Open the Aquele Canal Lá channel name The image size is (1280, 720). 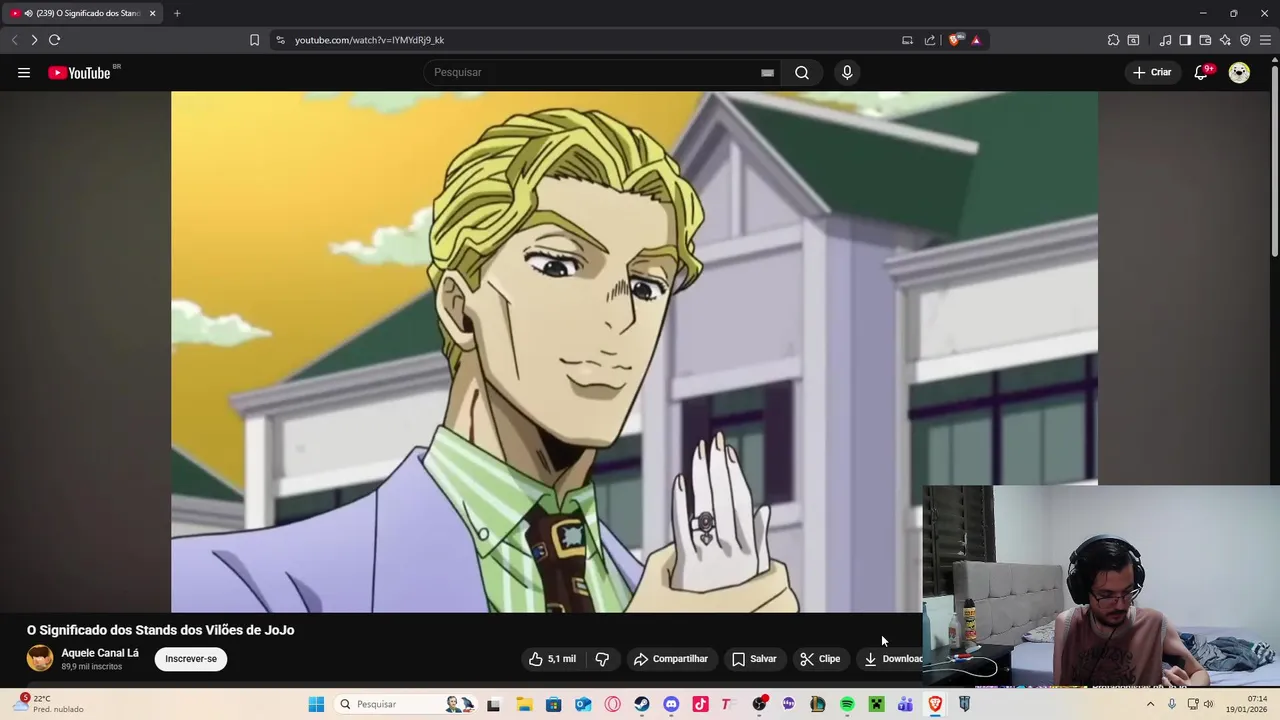pos(100,653)
